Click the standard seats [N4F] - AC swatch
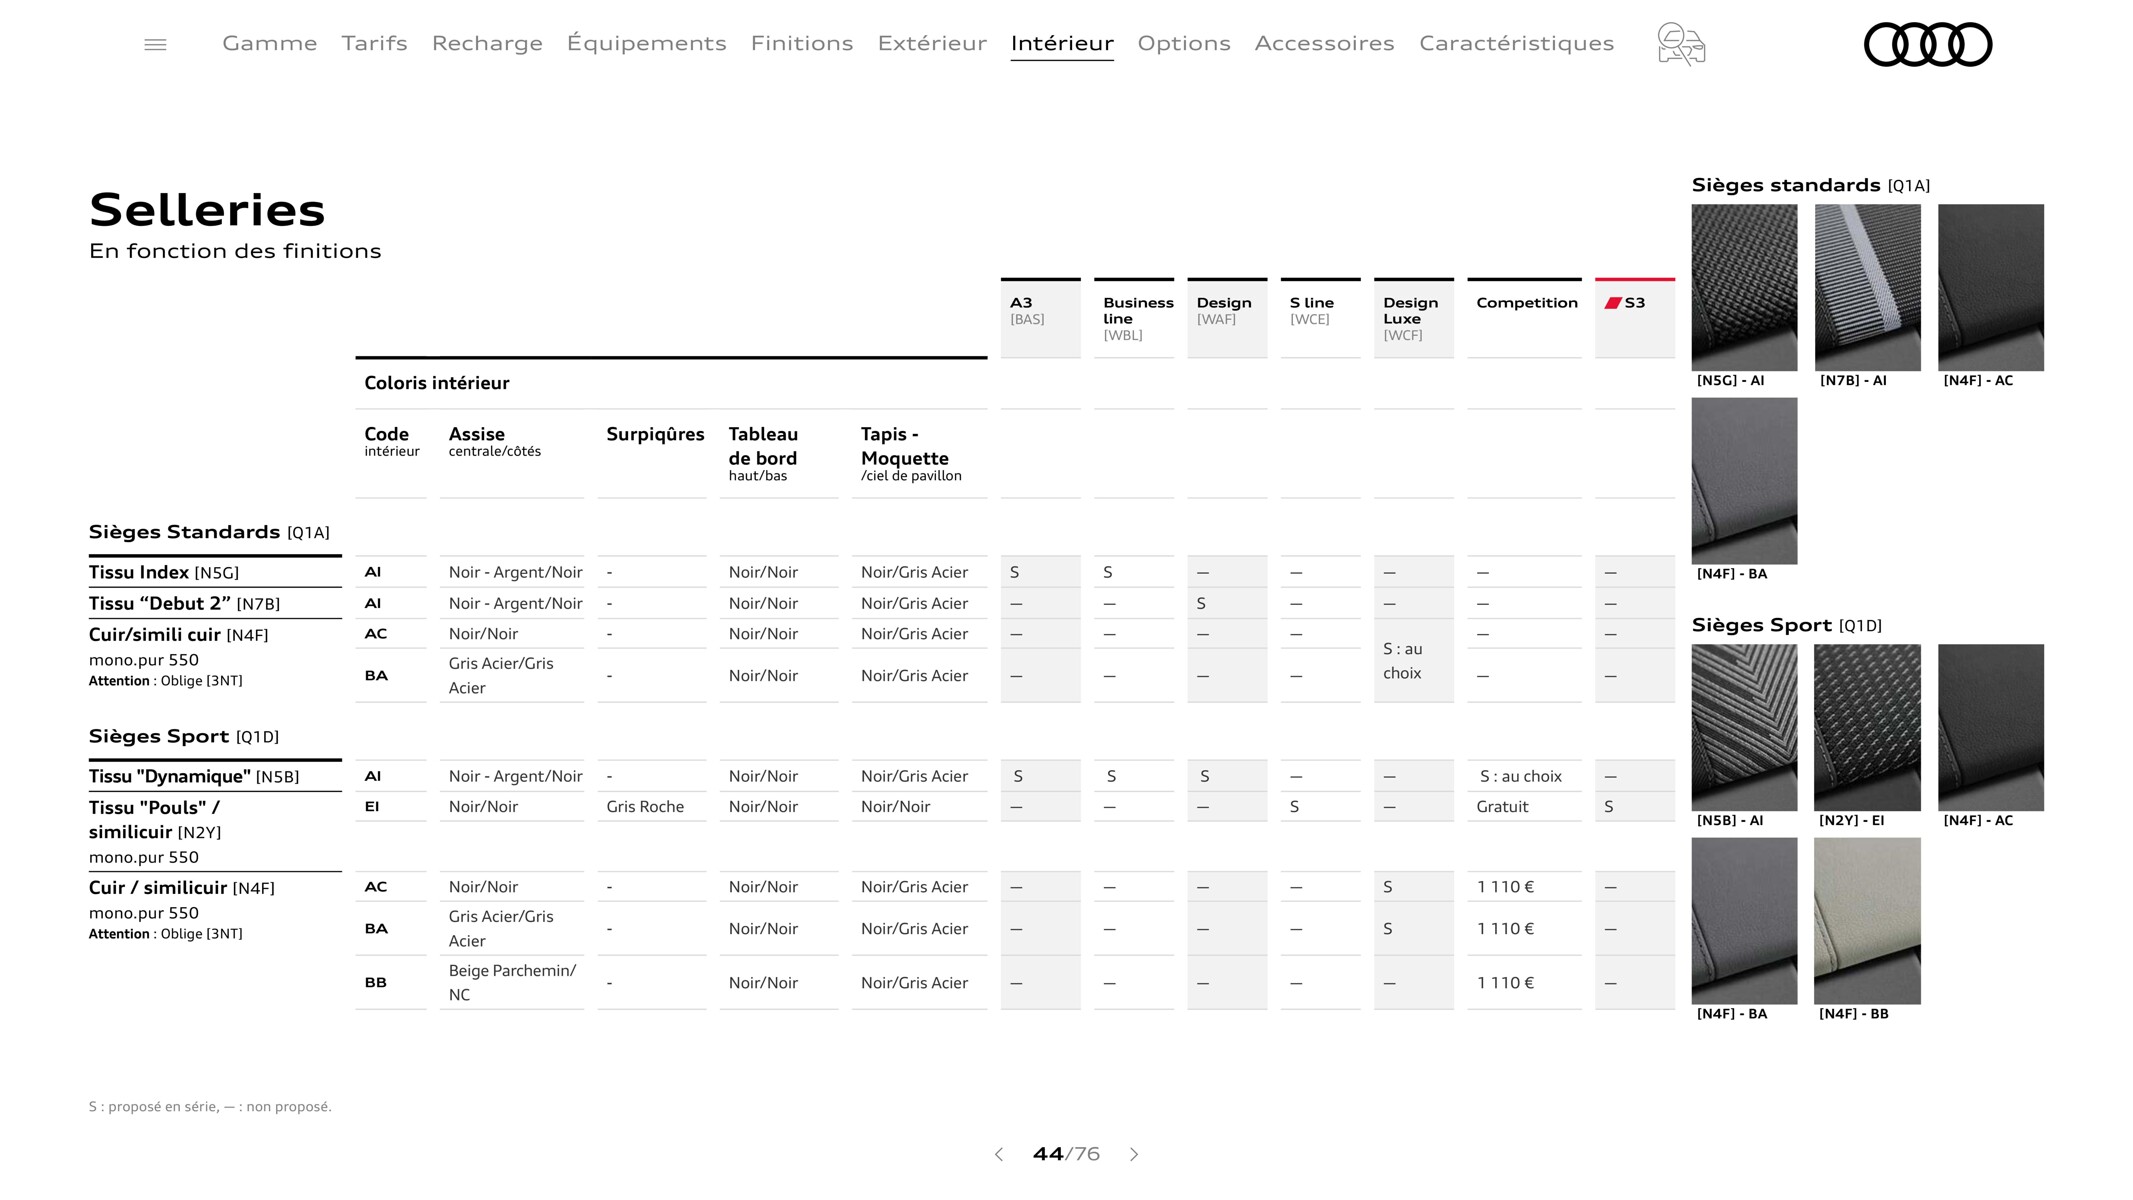The image size is (2133, 1200). [1991, 288]
